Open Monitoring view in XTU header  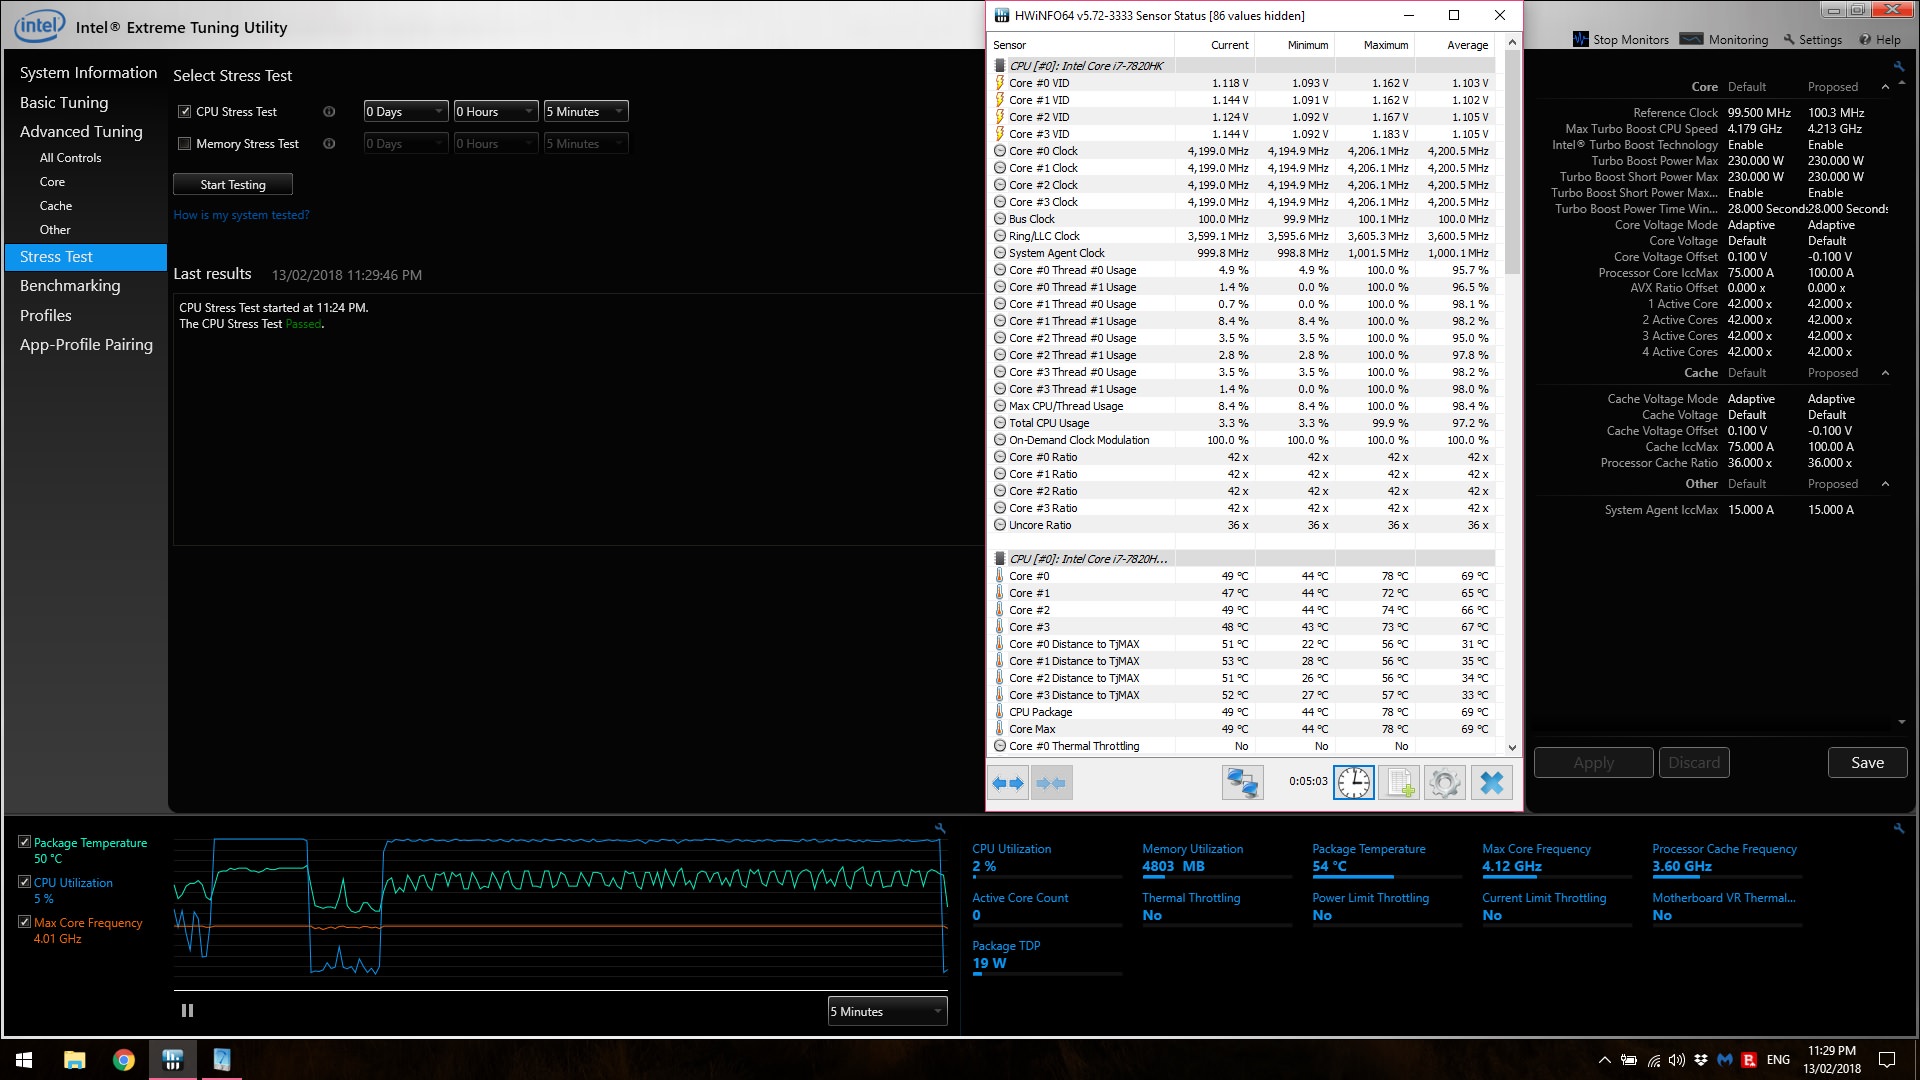[x=1725, y=40]
